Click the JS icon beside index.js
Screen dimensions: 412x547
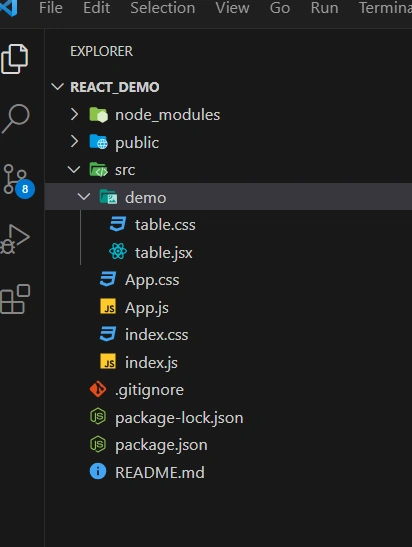[108, 362]
